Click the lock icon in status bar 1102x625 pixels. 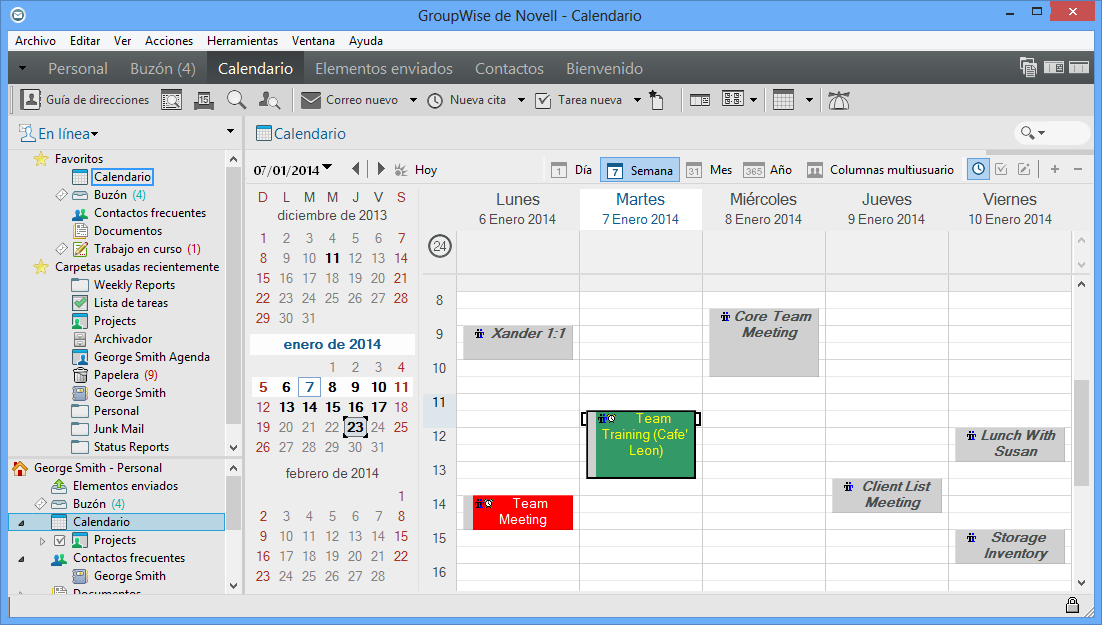coord(1072,605)
